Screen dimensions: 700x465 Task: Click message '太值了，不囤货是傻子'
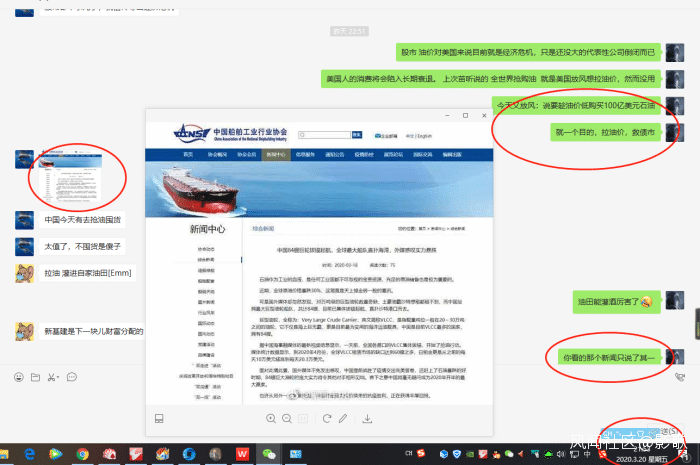coord(83,246)
